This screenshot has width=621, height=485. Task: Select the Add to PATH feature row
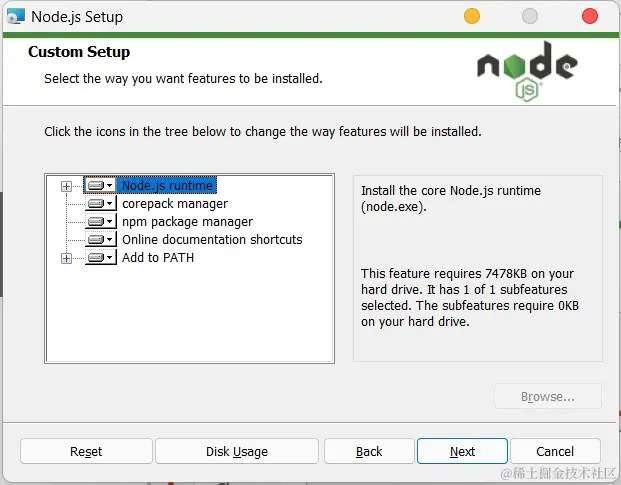pos(158,258)
